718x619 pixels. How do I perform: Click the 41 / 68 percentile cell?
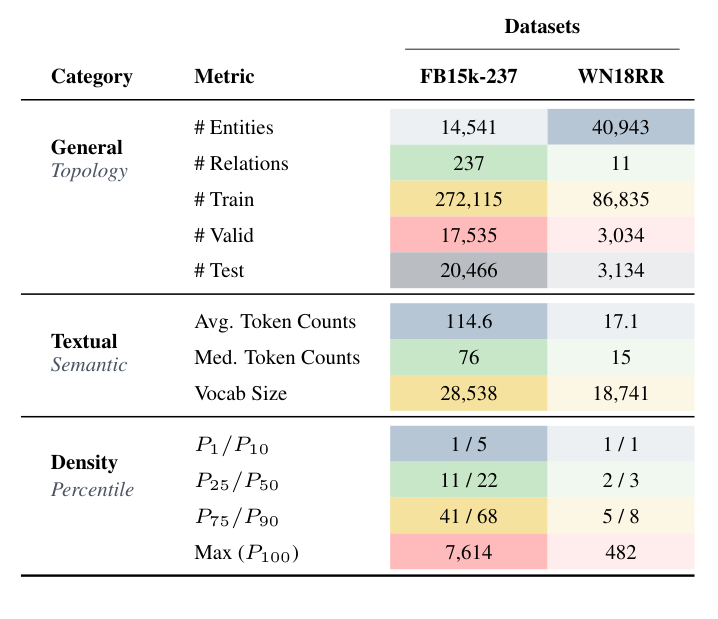pos(468,516)
